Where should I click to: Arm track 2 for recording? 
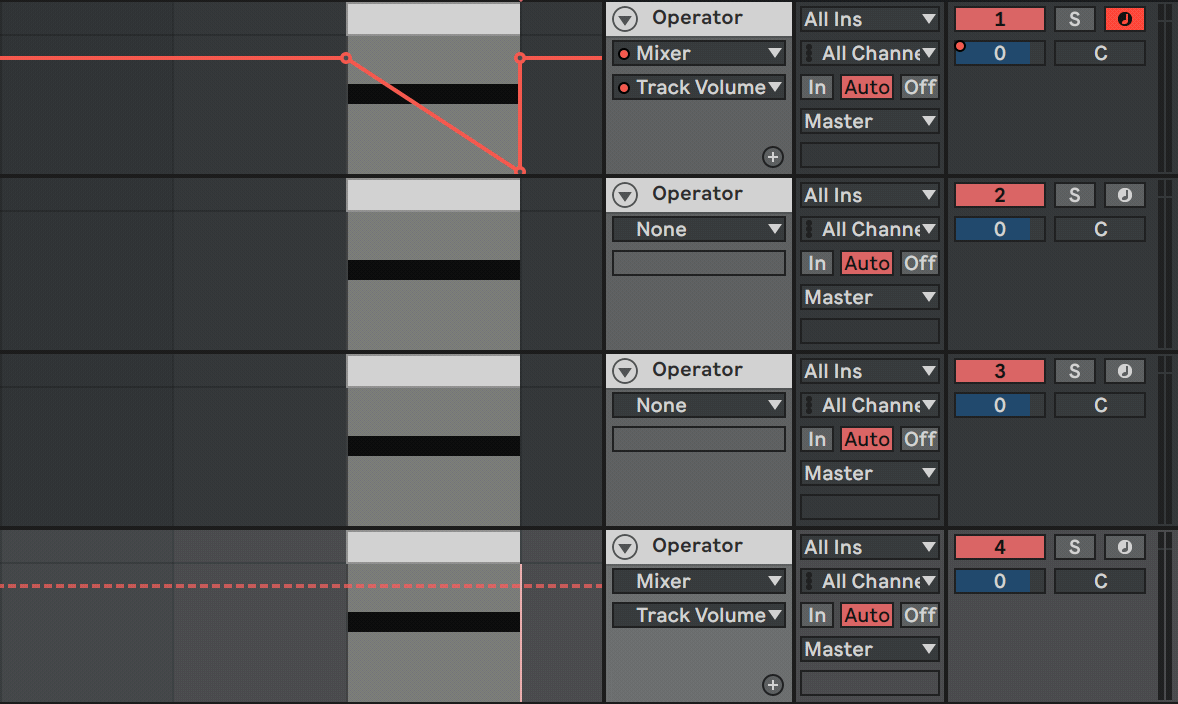pos(1124,195)
